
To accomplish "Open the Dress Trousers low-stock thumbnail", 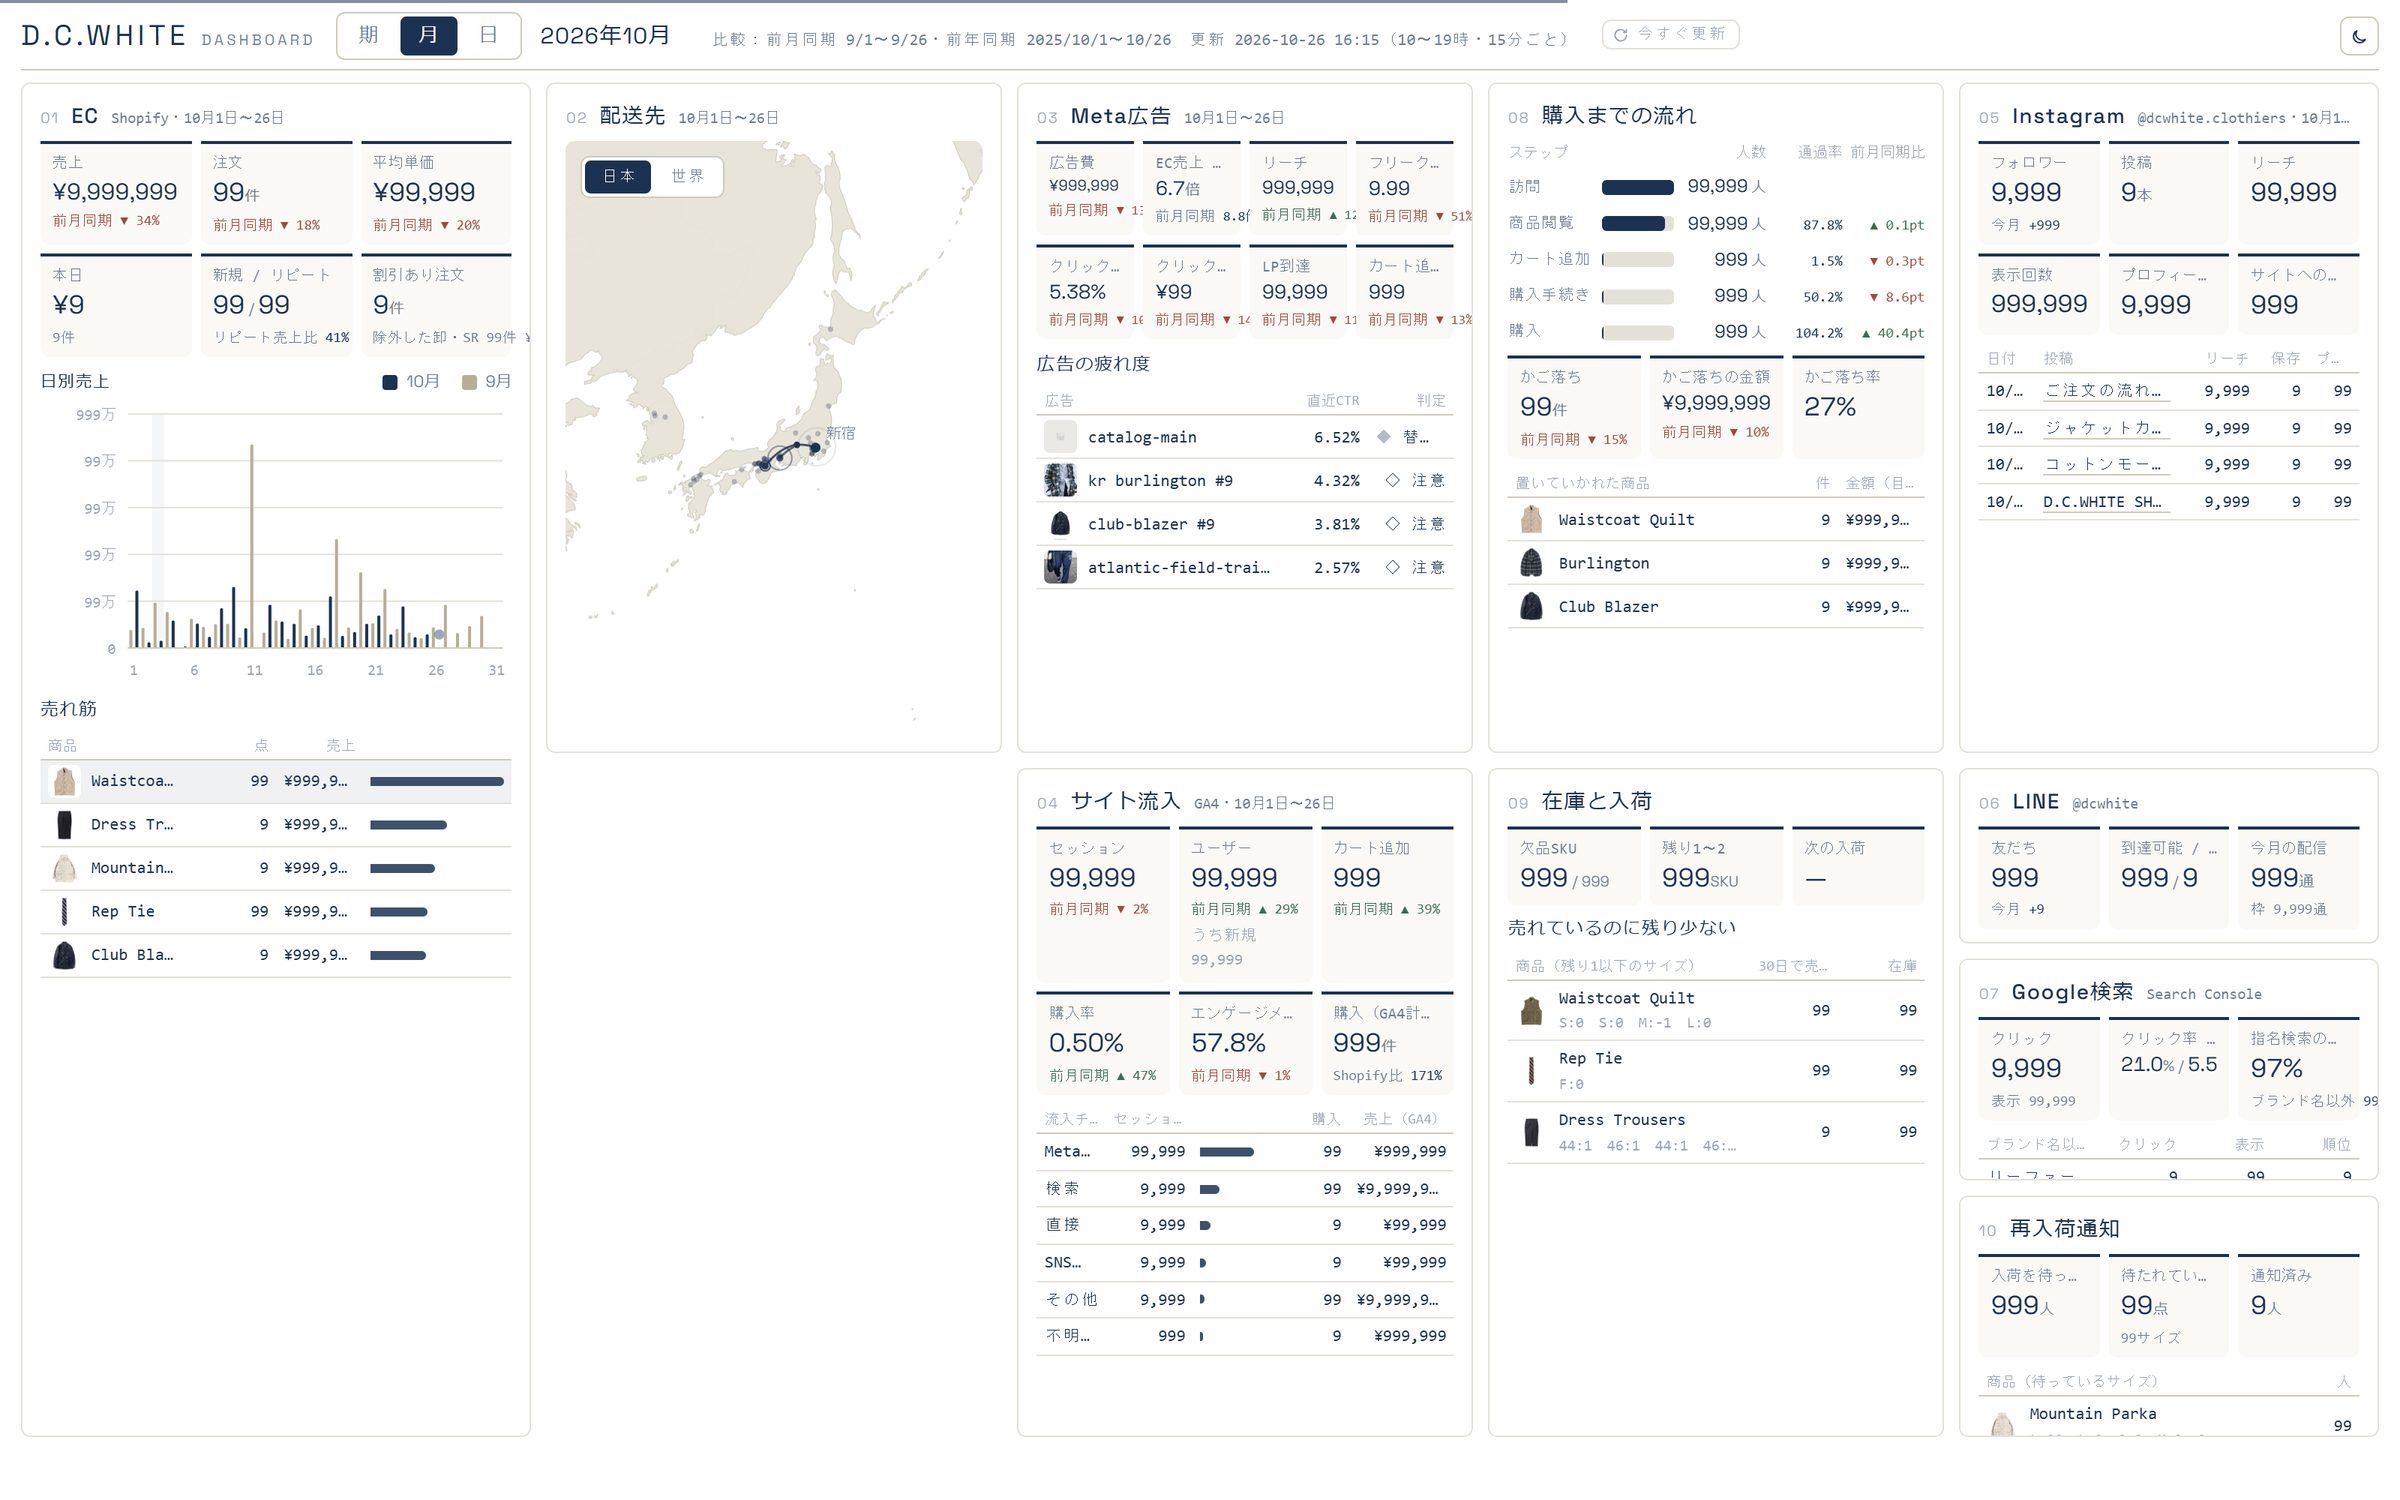I will pos(1531,1132).
